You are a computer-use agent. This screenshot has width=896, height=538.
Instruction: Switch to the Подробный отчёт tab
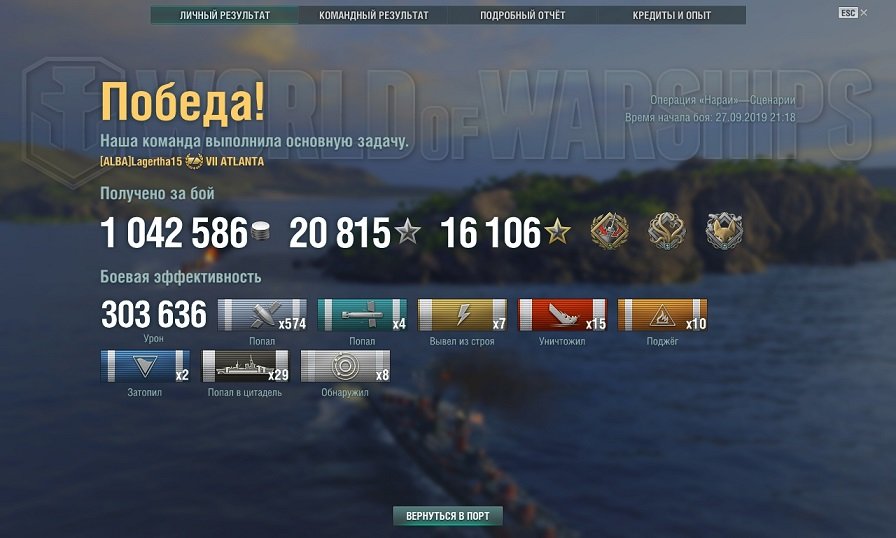(x=522, y=15)
